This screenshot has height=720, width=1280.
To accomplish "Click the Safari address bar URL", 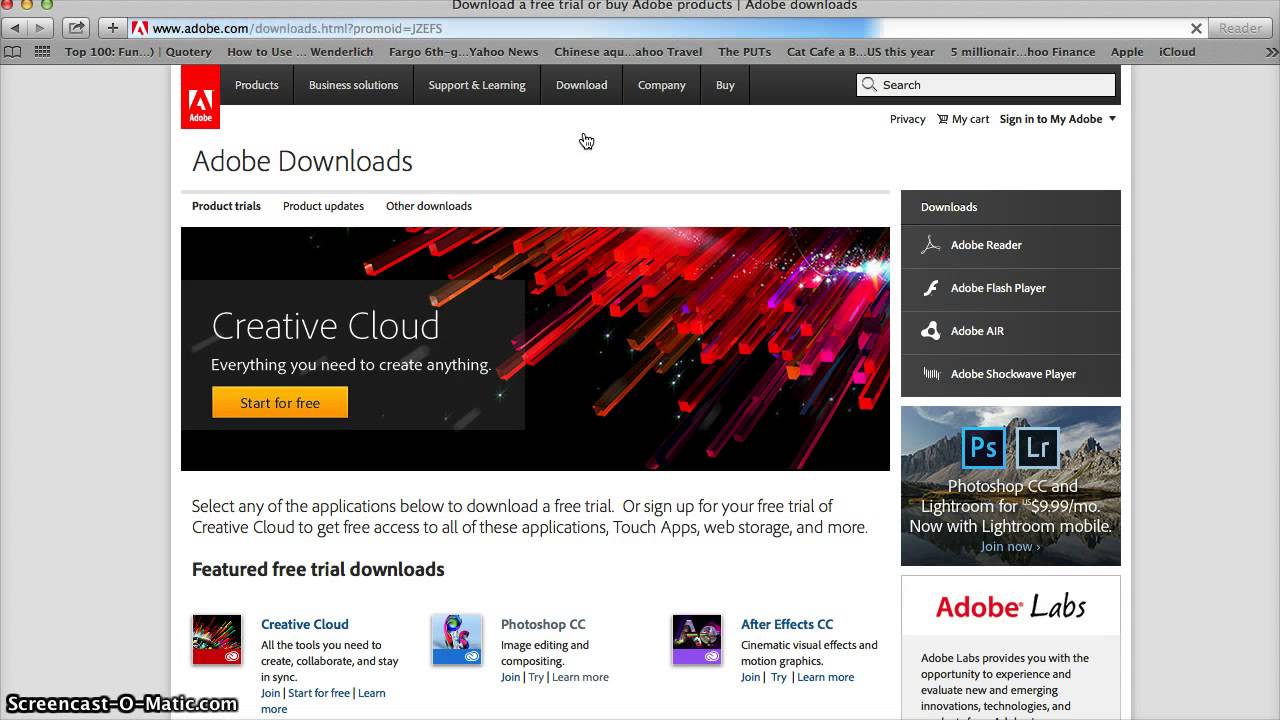I will click(297, 28).
